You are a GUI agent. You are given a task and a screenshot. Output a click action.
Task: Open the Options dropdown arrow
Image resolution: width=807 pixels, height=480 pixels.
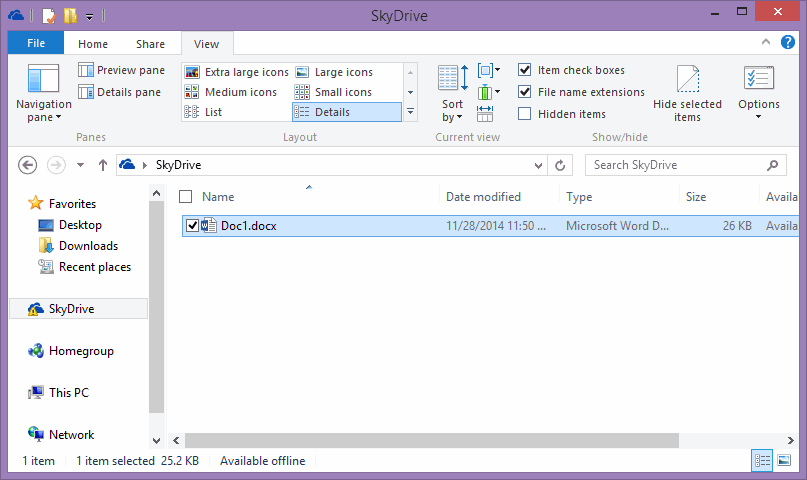point(759,117)
